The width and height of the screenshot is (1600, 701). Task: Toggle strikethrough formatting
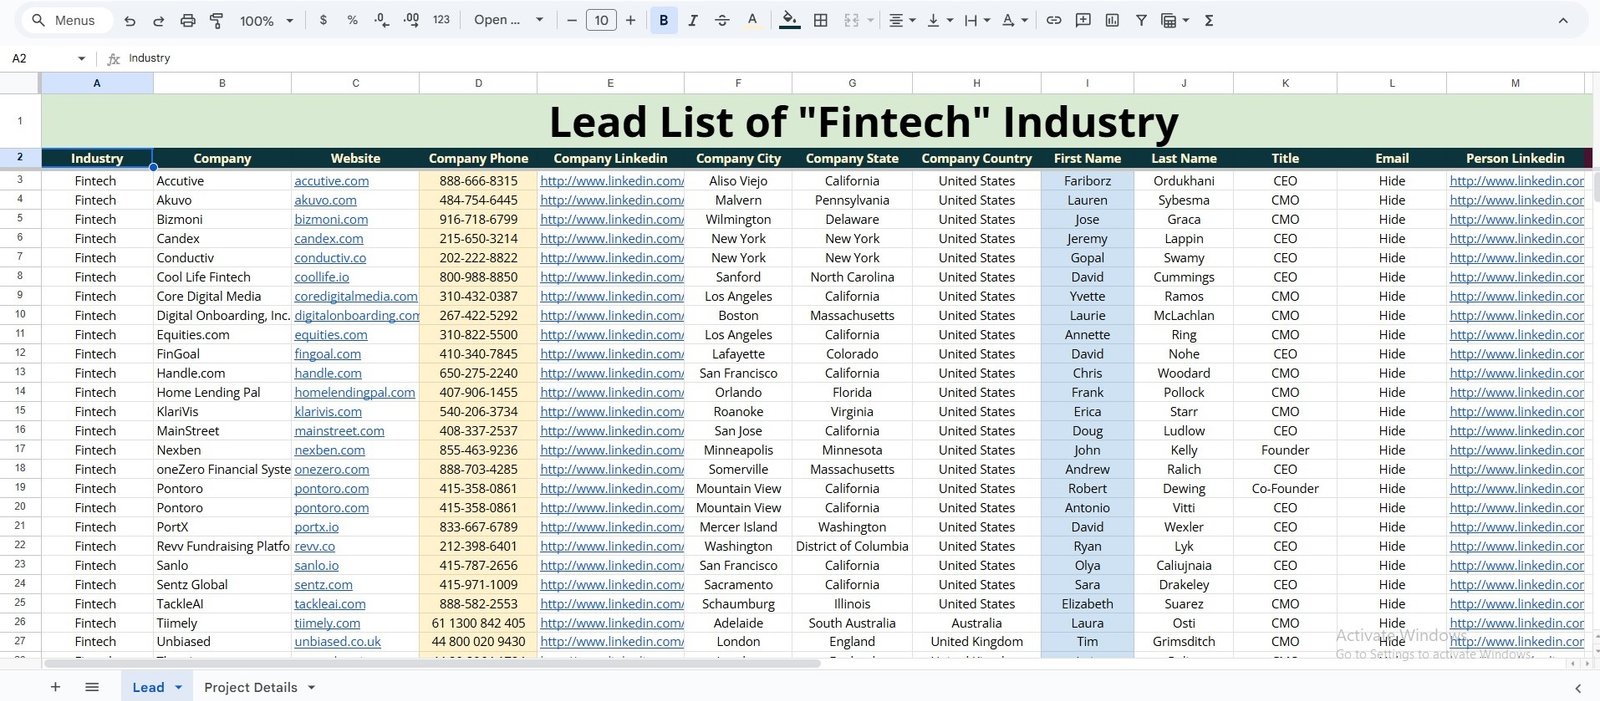point(722,20)
